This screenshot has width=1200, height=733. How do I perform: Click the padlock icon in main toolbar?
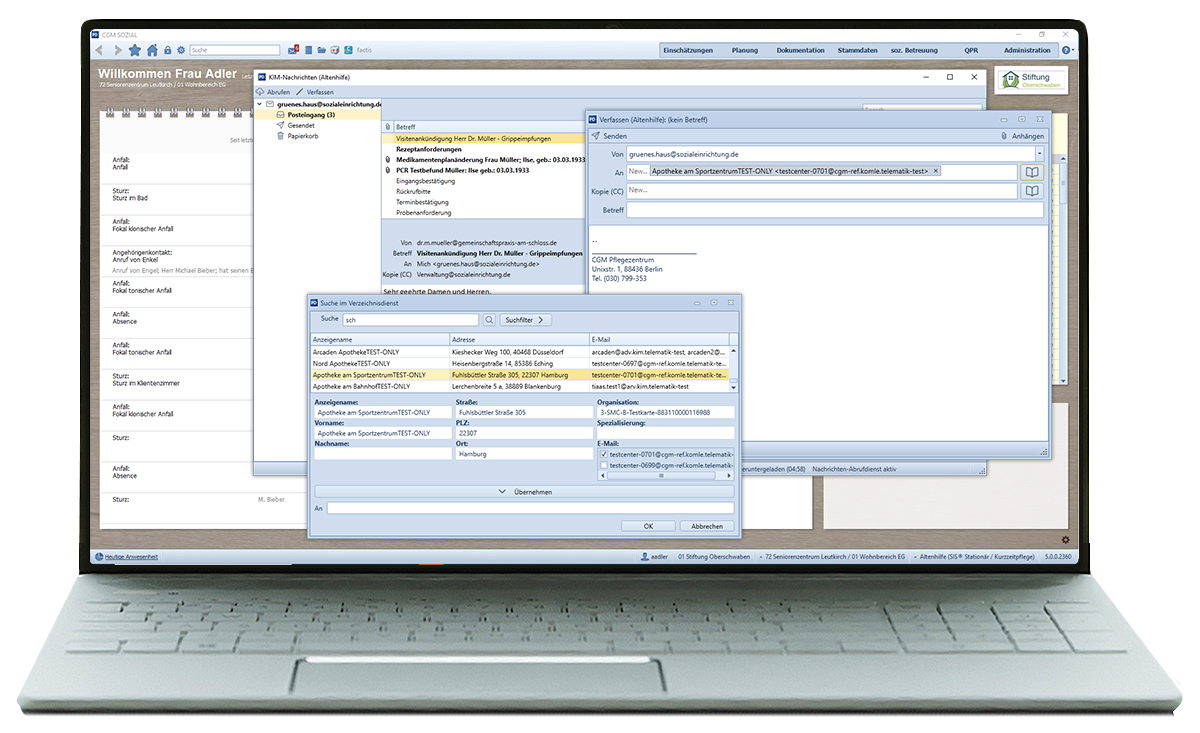point(167,50)
